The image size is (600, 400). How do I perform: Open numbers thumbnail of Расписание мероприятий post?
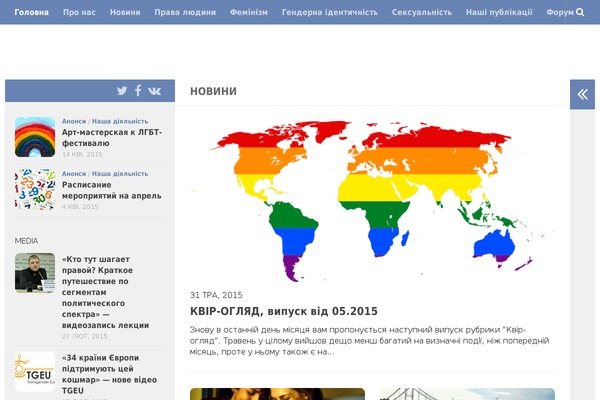click(x=35, y=189)
